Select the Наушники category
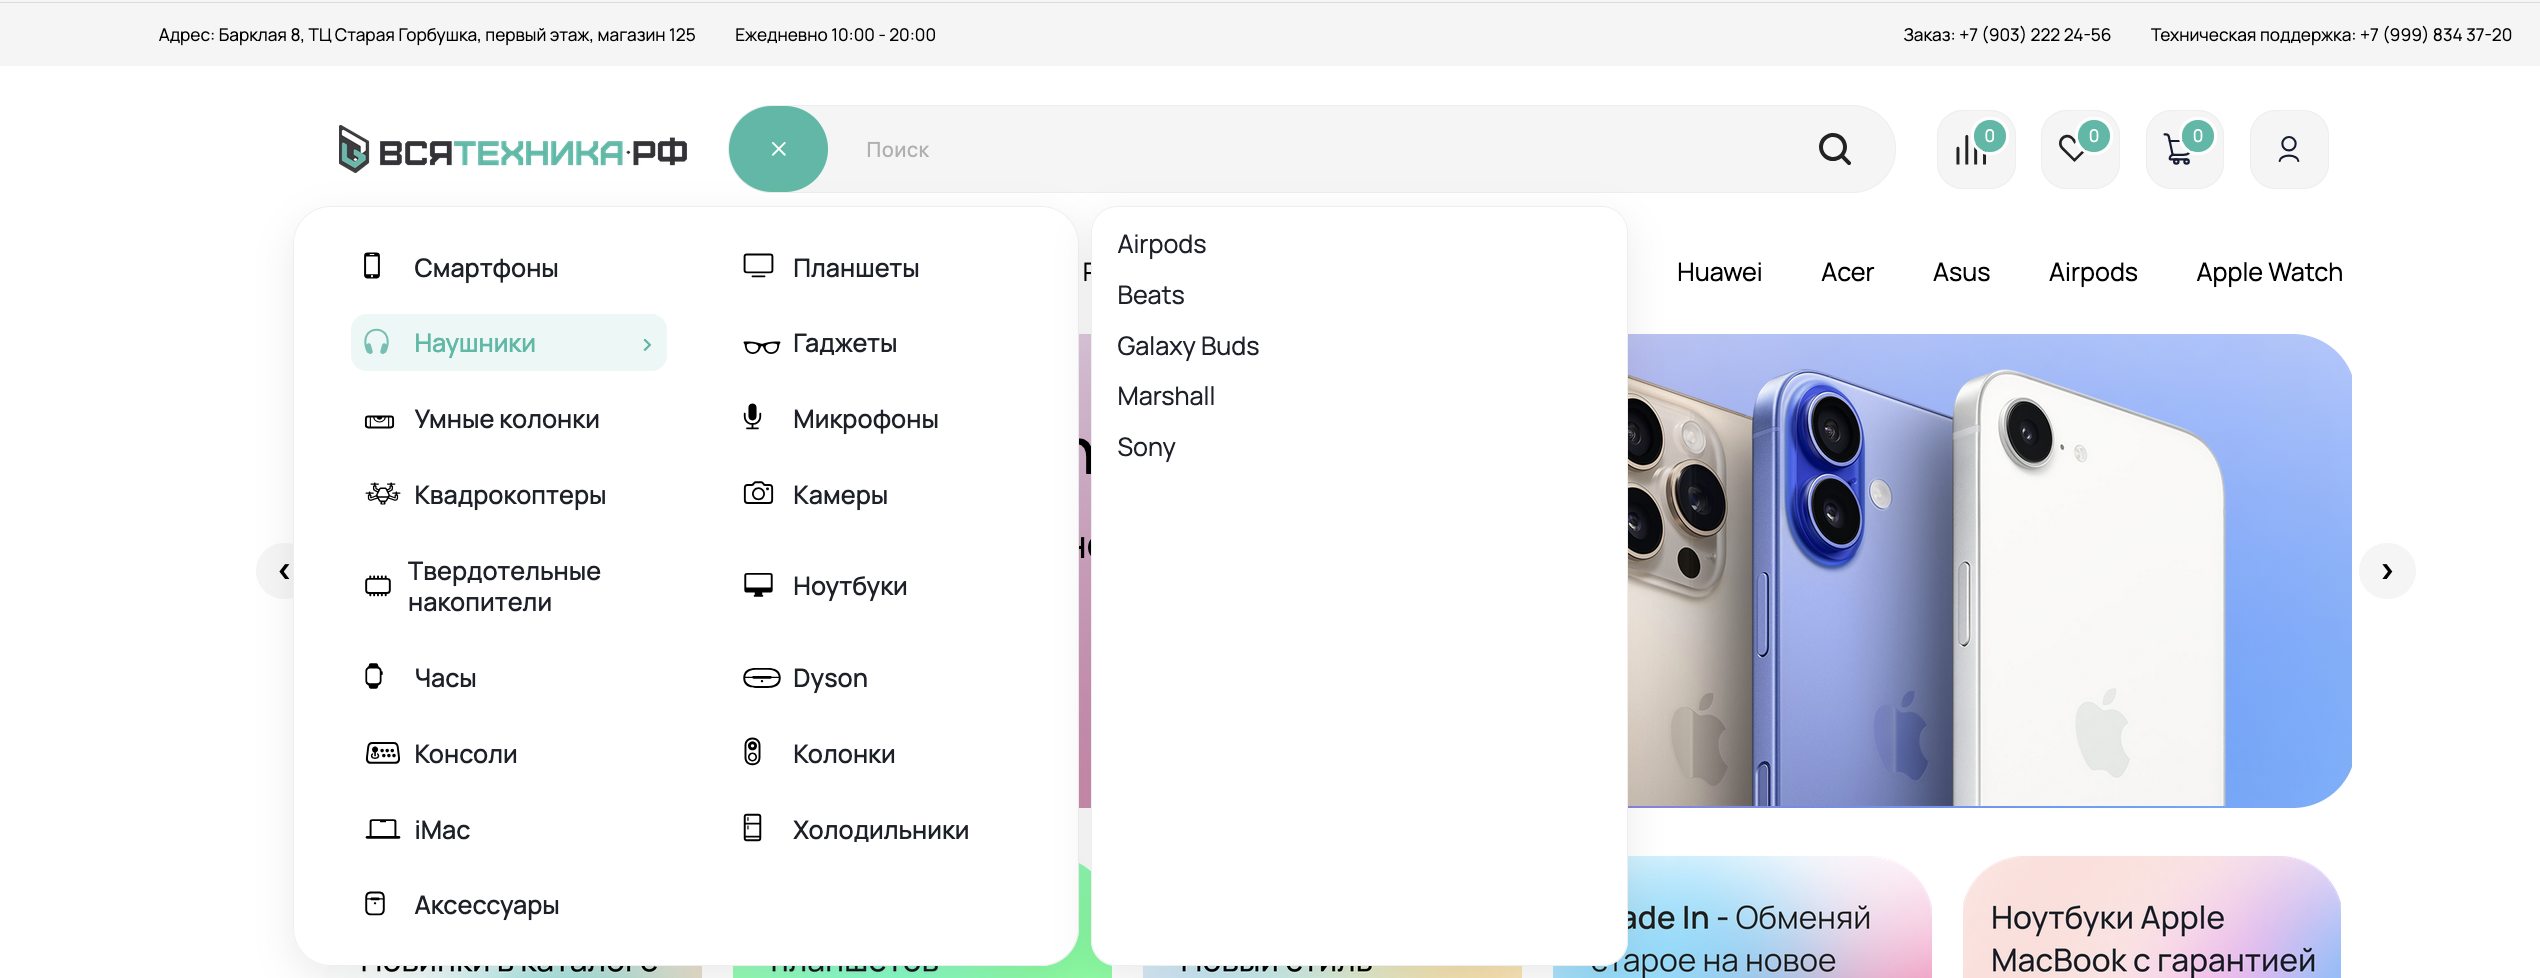This screenshot has height=978, width=2540. [x=508, y=343]
